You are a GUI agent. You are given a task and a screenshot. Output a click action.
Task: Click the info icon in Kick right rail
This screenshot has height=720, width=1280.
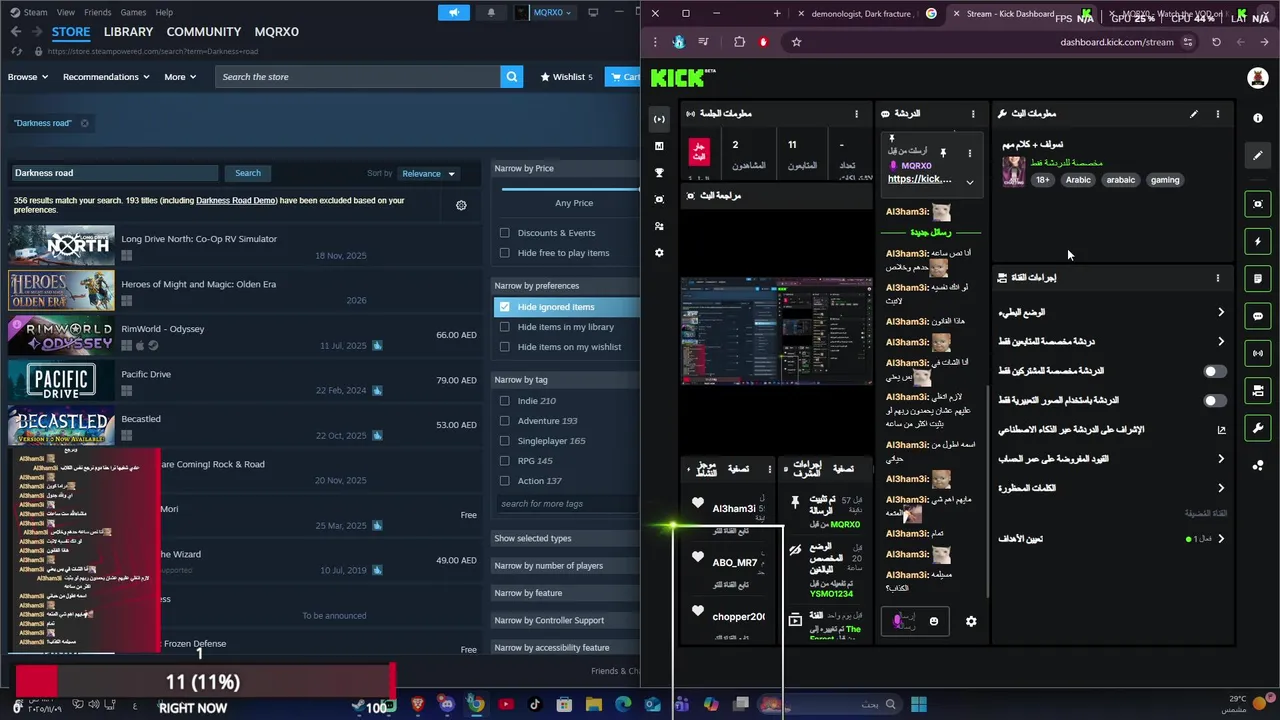pyautogui.click(x=1258, y=118)
